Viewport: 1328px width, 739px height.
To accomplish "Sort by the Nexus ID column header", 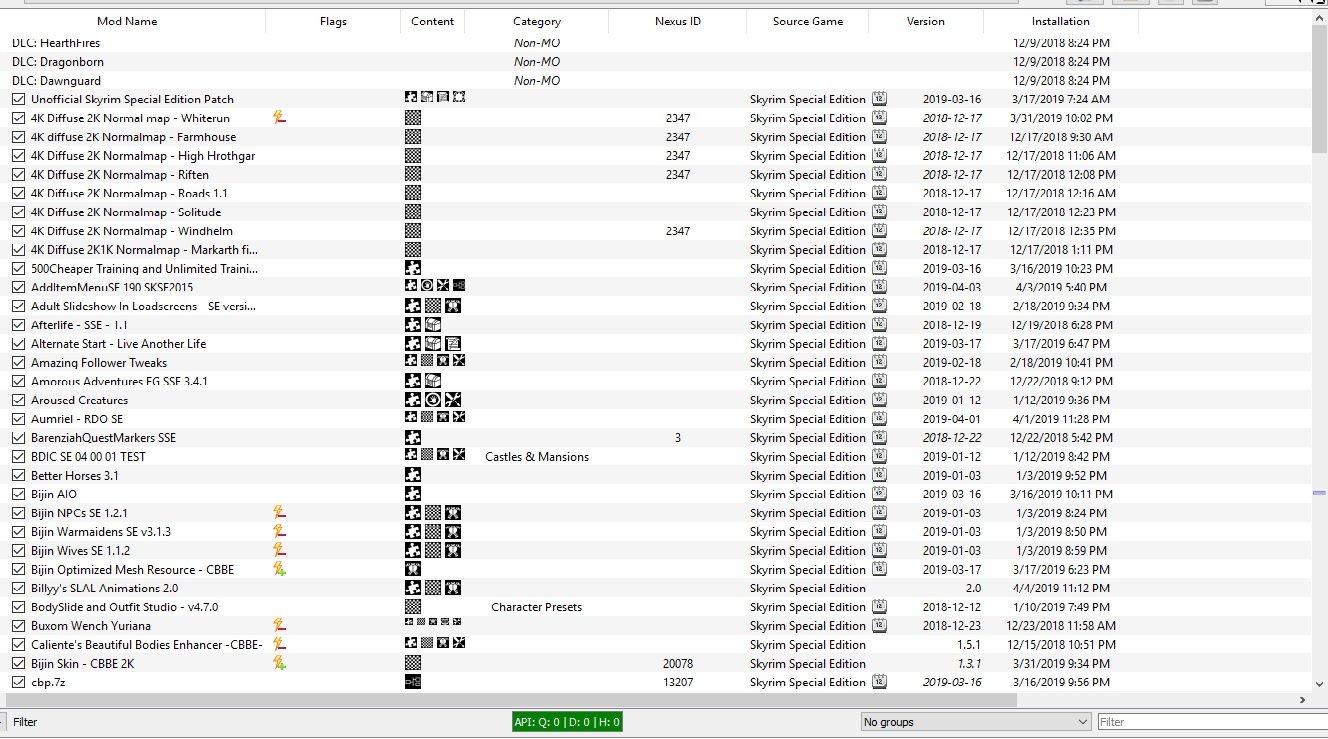I will pos(677,21).
